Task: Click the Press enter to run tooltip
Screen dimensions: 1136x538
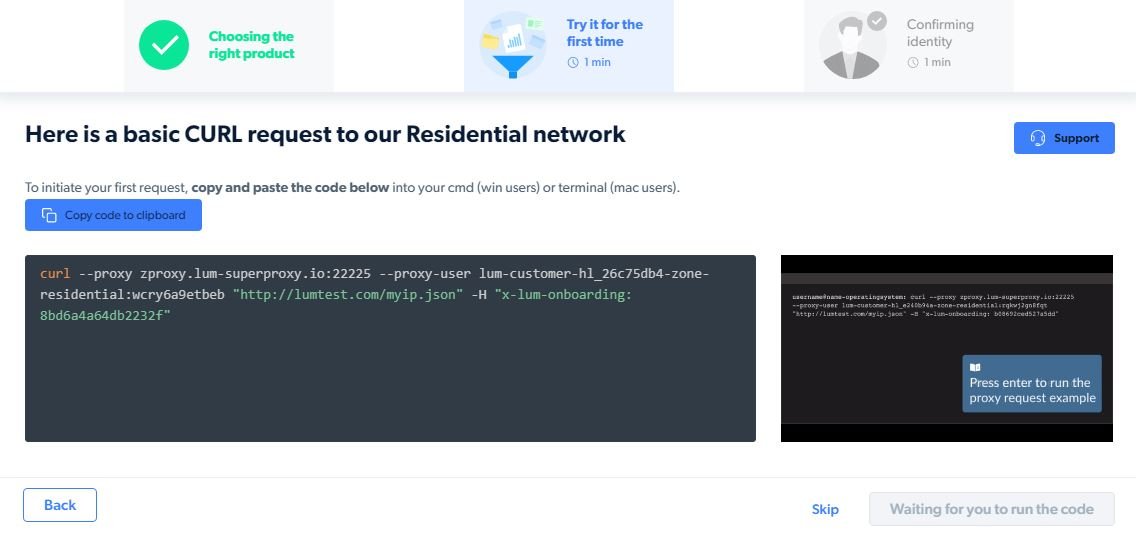Action: point(1032,384)
